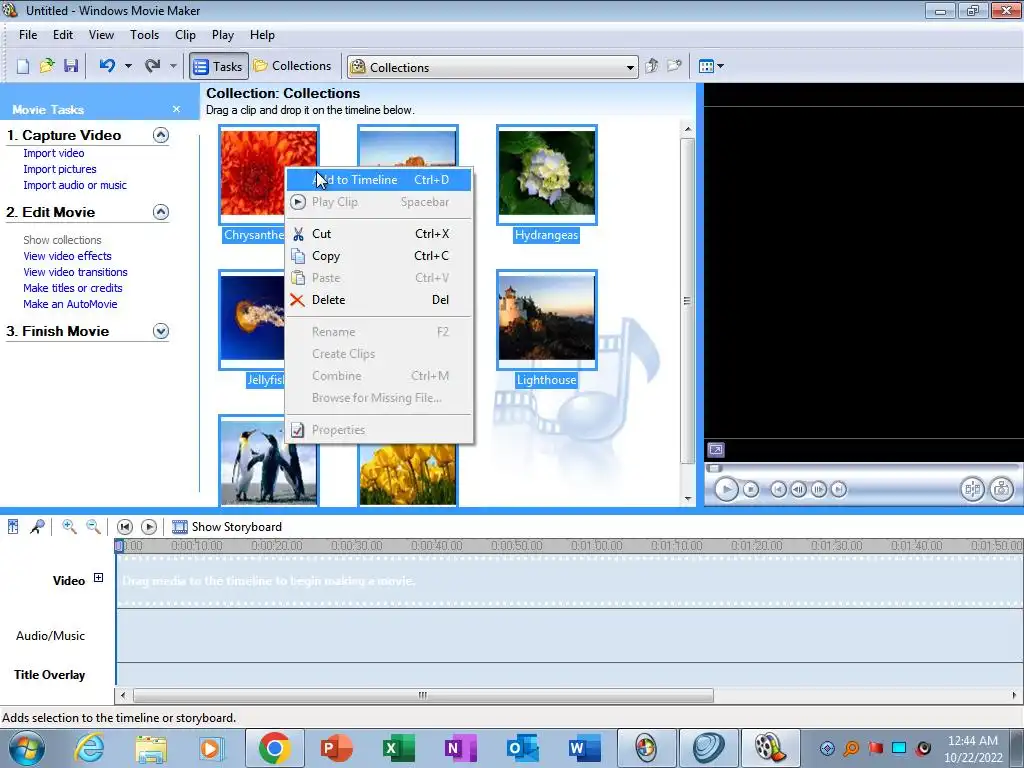Viewport: 1024px width, 768px height.
Task: Open the Undo history dropdown arrow
Action: (x=128, y=66)
